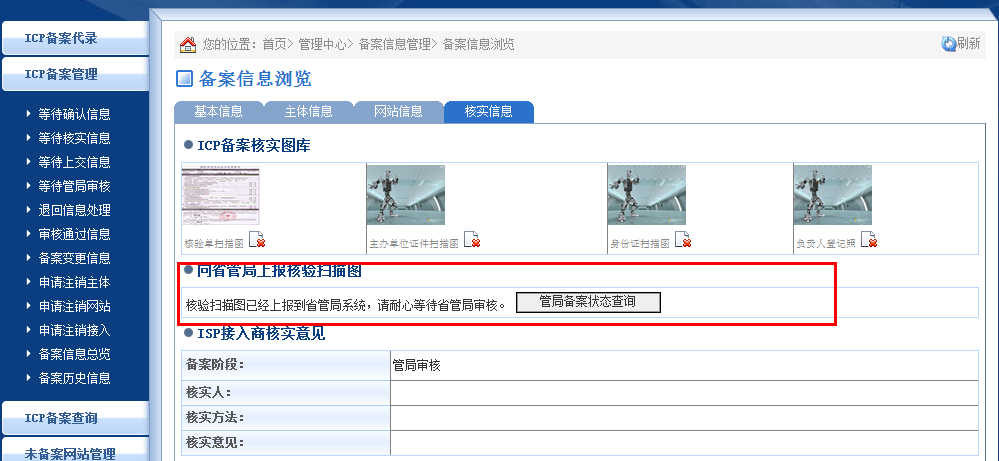
Task: Expand the ICP备案代录 sidebar section
Action: [x=75, y=38]
